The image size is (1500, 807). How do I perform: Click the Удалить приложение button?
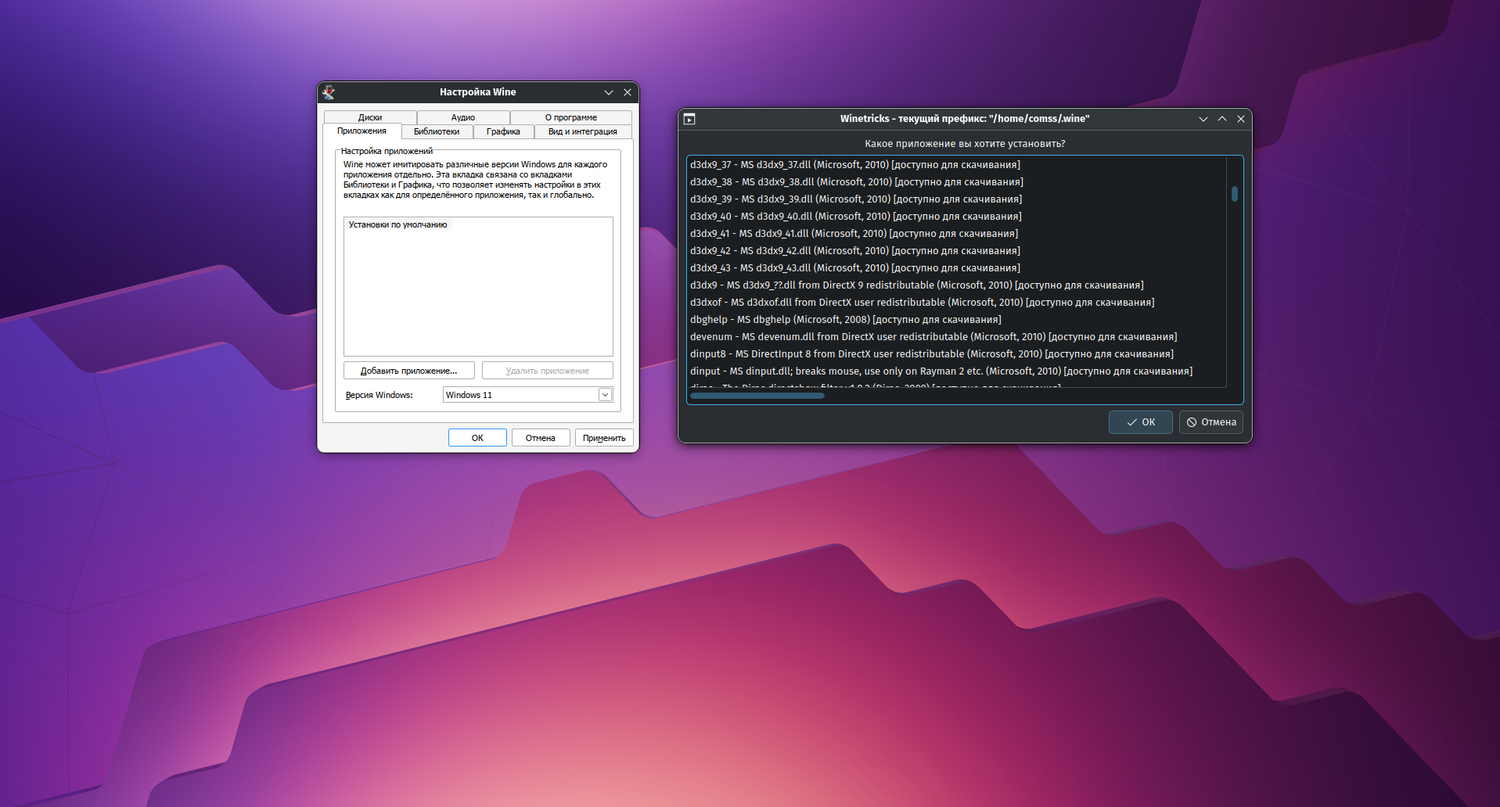pyautogui.click(x=547, y=370)
